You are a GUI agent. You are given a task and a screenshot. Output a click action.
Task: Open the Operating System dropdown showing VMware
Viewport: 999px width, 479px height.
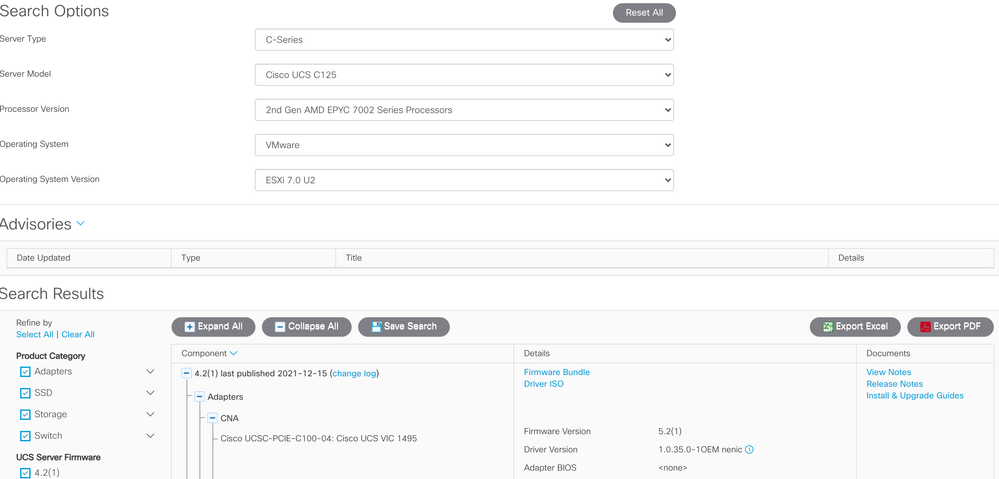click(464, 145)
